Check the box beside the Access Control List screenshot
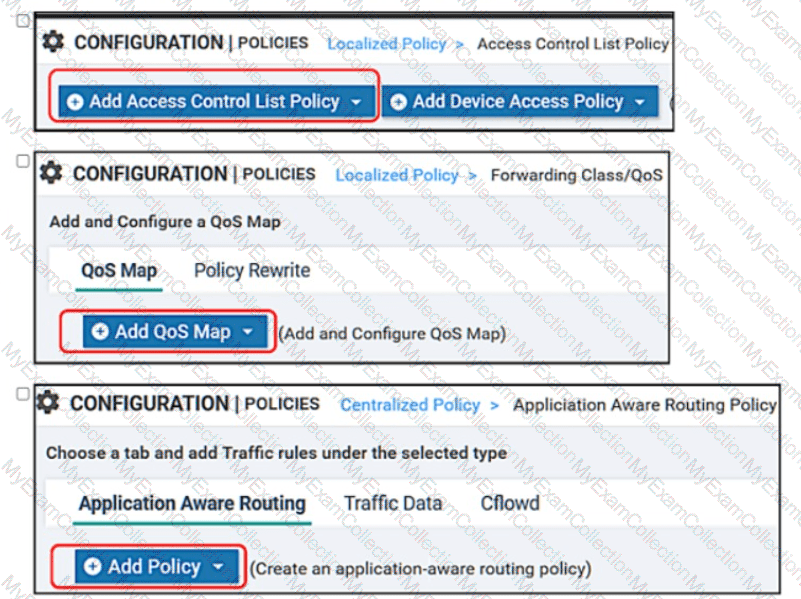 click(23, 21)
